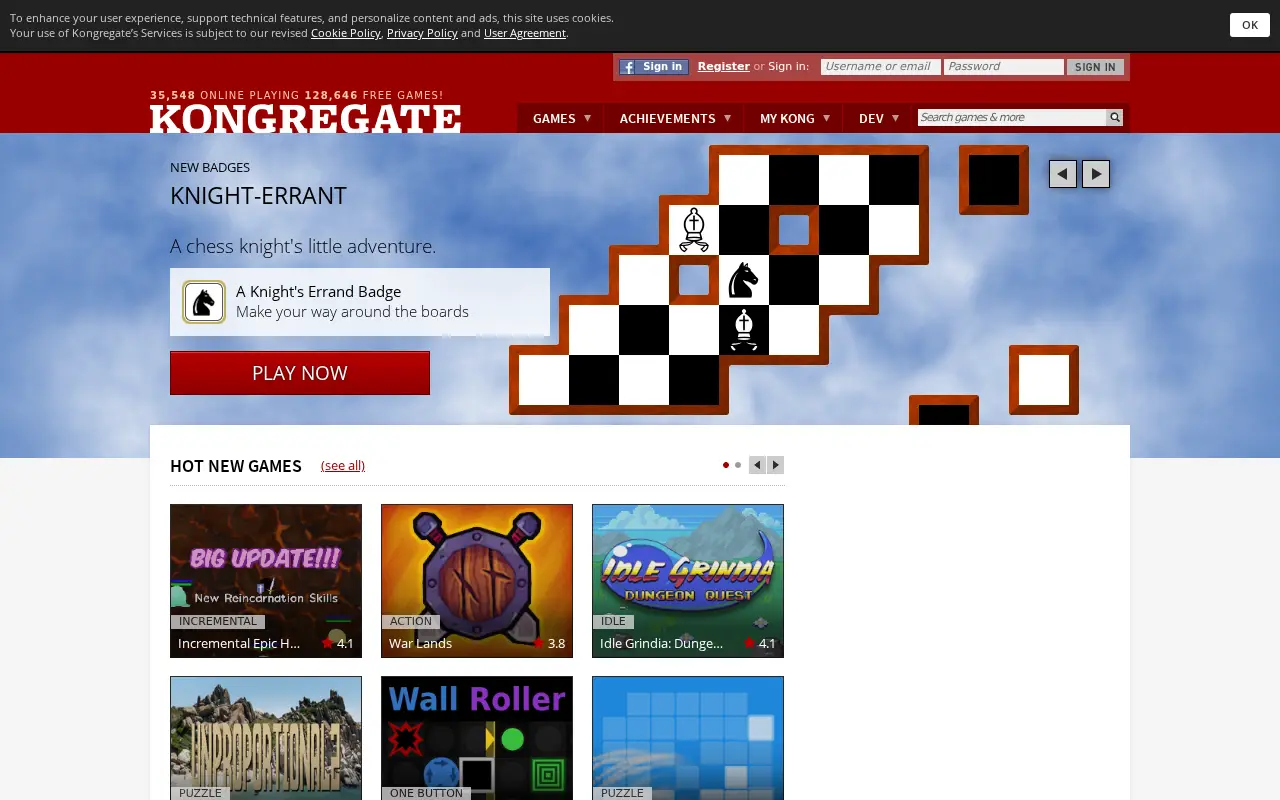Click the Sign In submit button
This screenshot has width=1280, height=800.
click(1095, 67)
